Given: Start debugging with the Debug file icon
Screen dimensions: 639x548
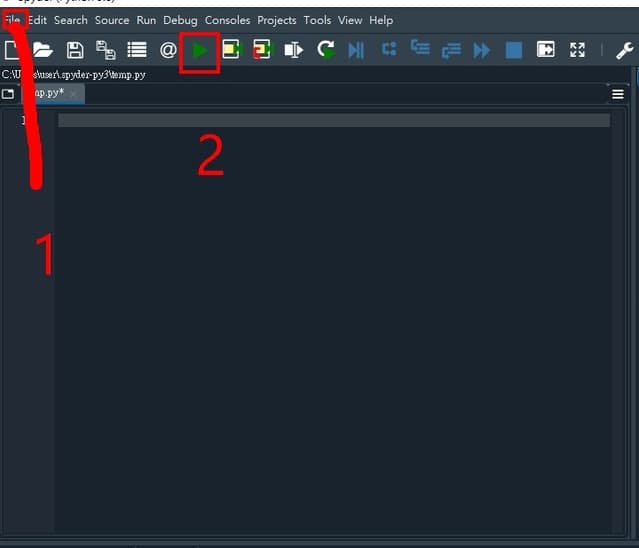Looking at the screenshot, I should [356, 50].
